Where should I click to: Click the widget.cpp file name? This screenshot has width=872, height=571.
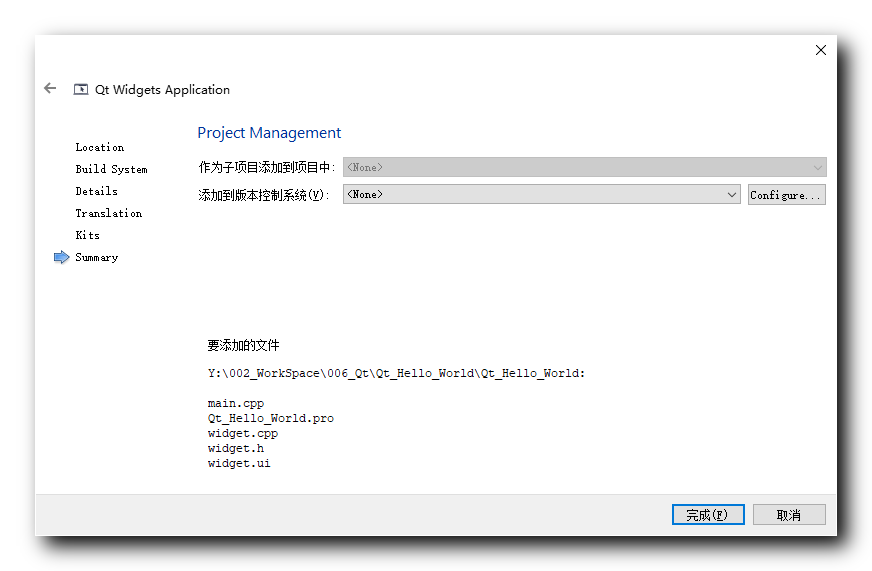click(x=242, y=433)
